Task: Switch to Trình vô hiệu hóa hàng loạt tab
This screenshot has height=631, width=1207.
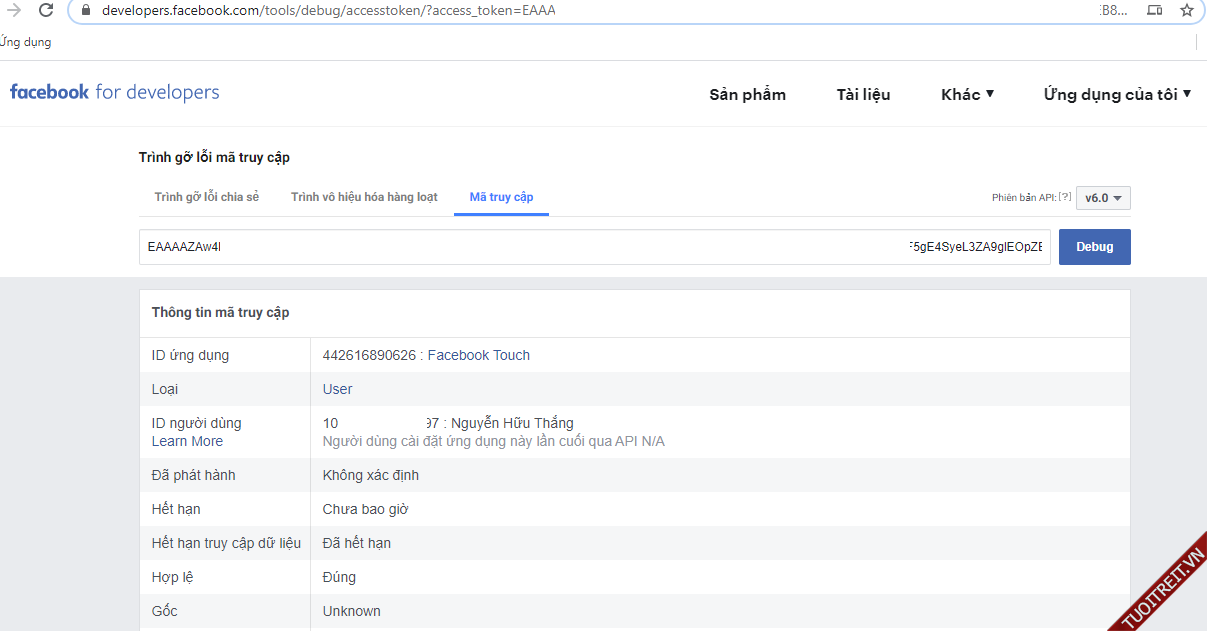Action: [364, 197]
